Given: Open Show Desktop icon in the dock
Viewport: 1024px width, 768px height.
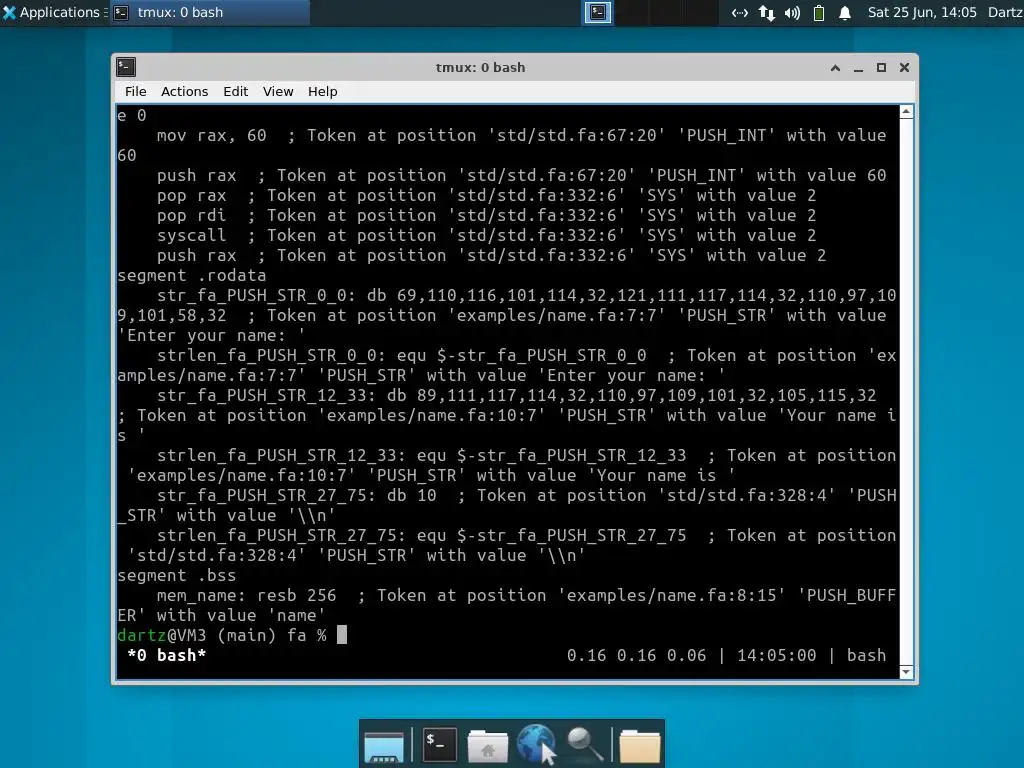Looking at the screenshot, I should [x=384, y=746].
